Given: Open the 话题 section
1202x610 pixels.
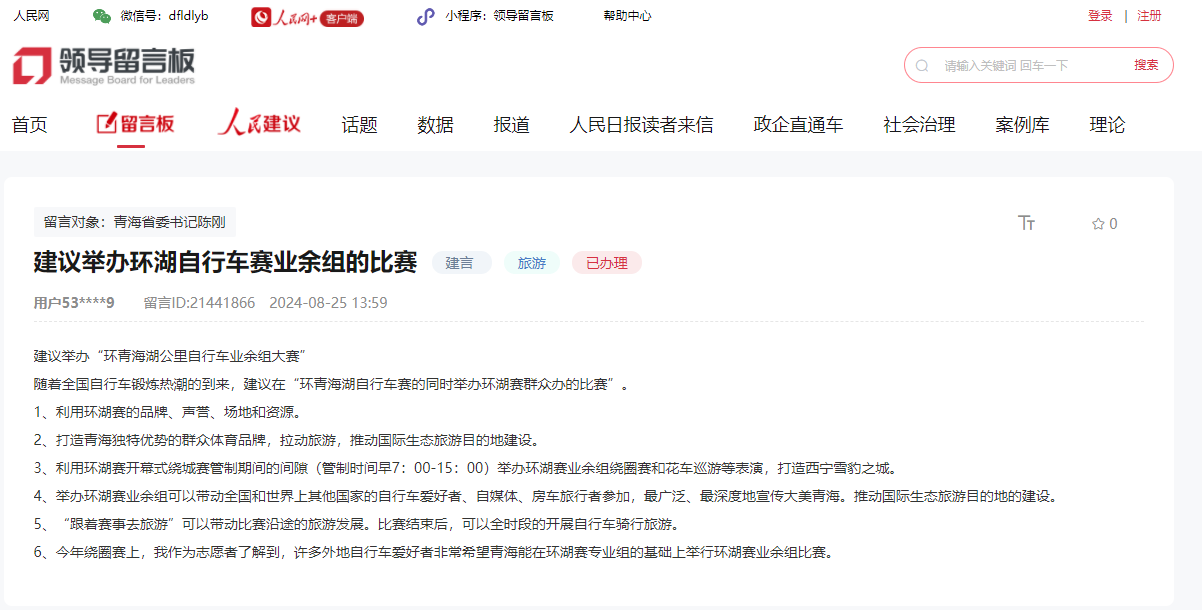Looking at the screenshot, I should point(358,124).
